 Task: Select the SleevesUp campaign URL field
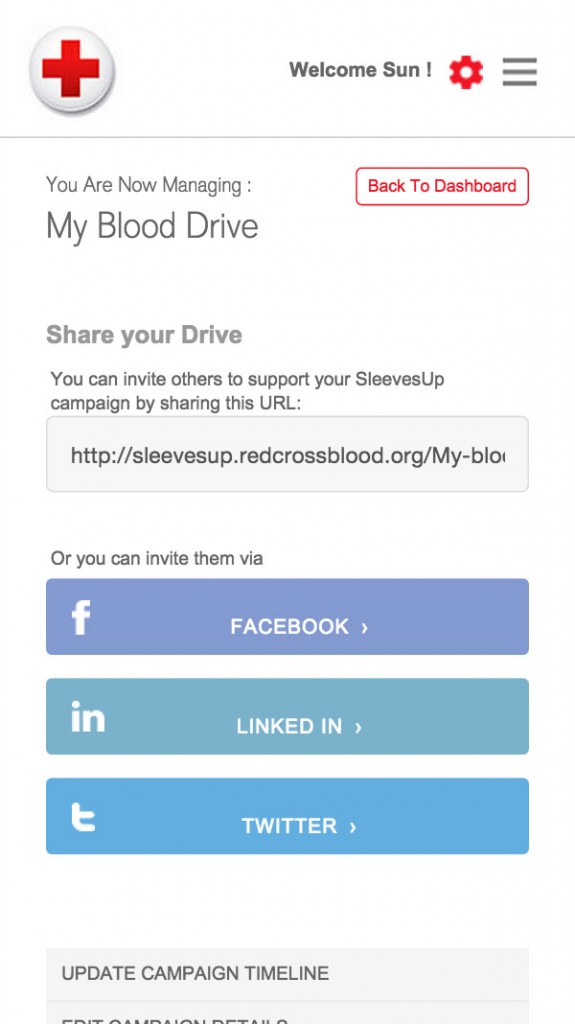[288, 455]
